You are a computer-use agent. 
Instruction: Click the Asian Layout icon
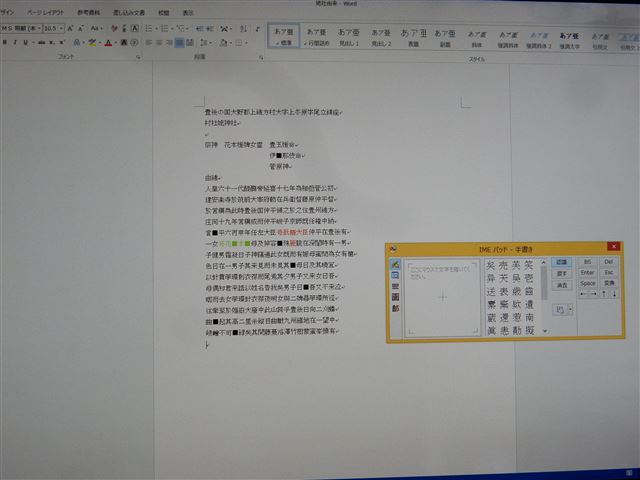pyautogui.click(x=225, y=29)
